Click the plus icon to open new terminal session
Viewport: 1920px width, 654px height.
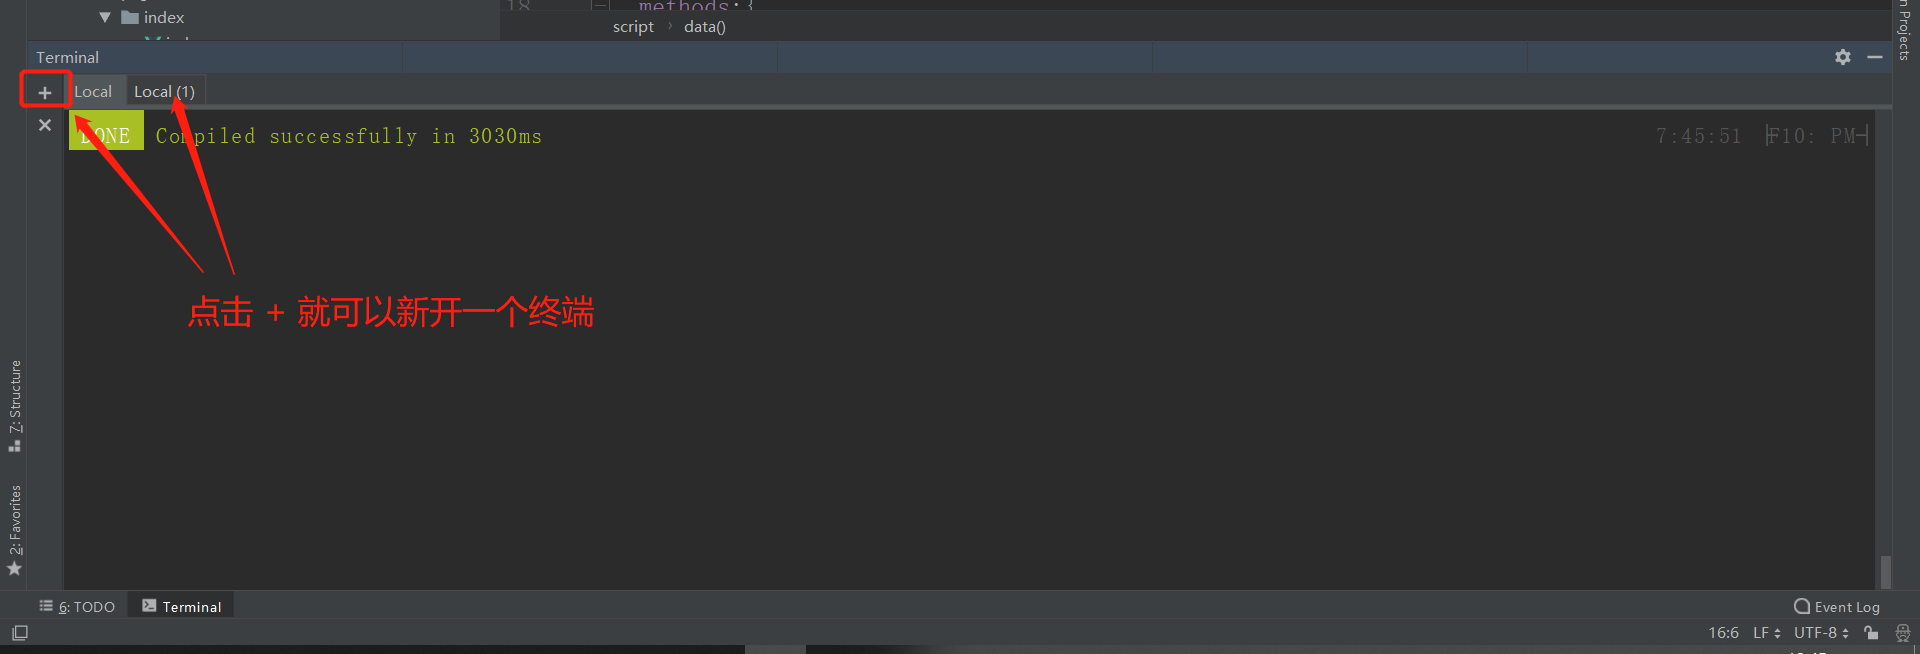point(45,92)
